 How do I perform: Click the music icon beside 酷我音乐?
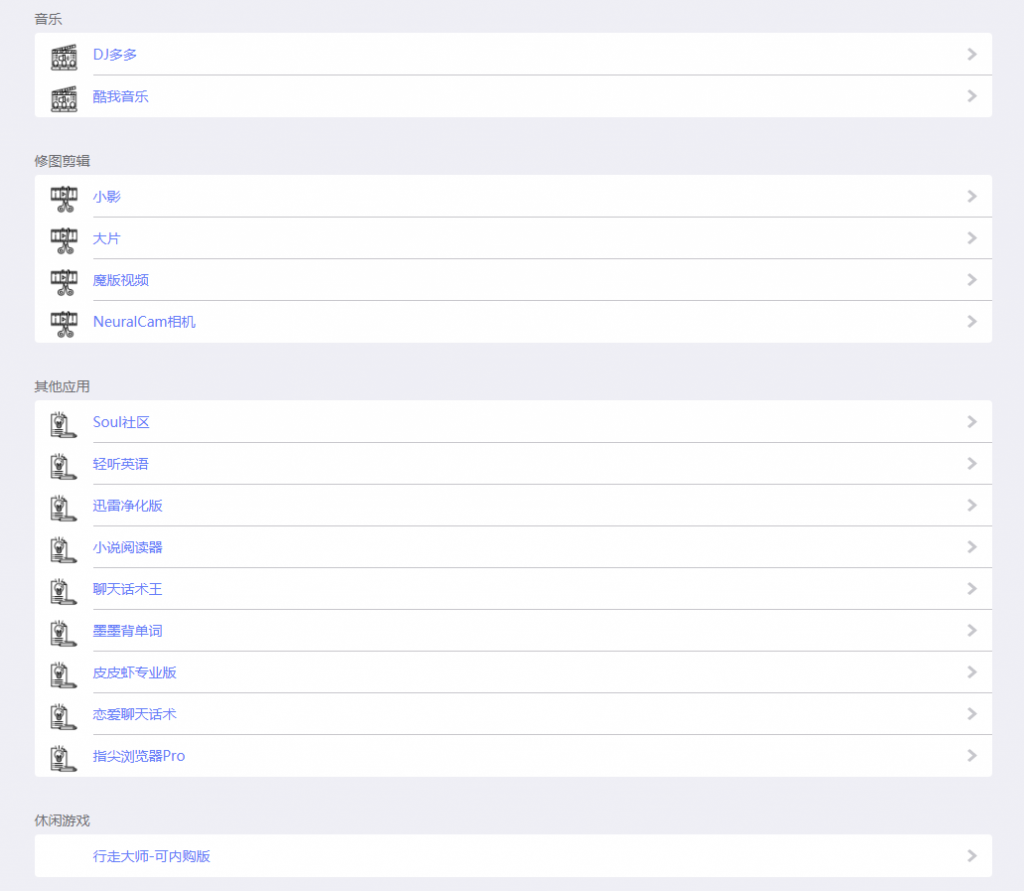click(64, 99)
